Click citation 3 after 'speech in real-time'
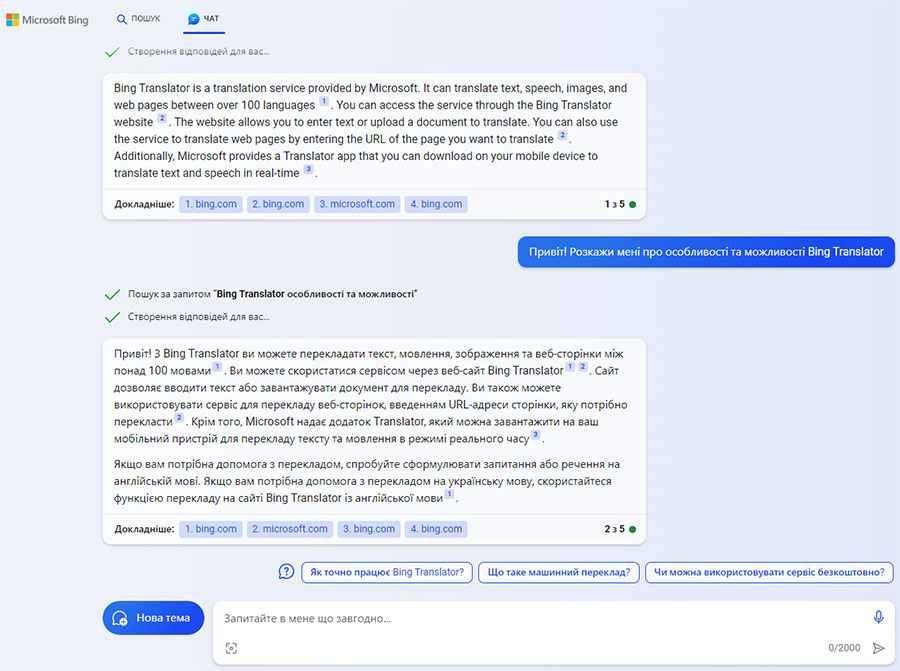The height and width of the screenshot is (671, 900). click(x=308, y=169)
